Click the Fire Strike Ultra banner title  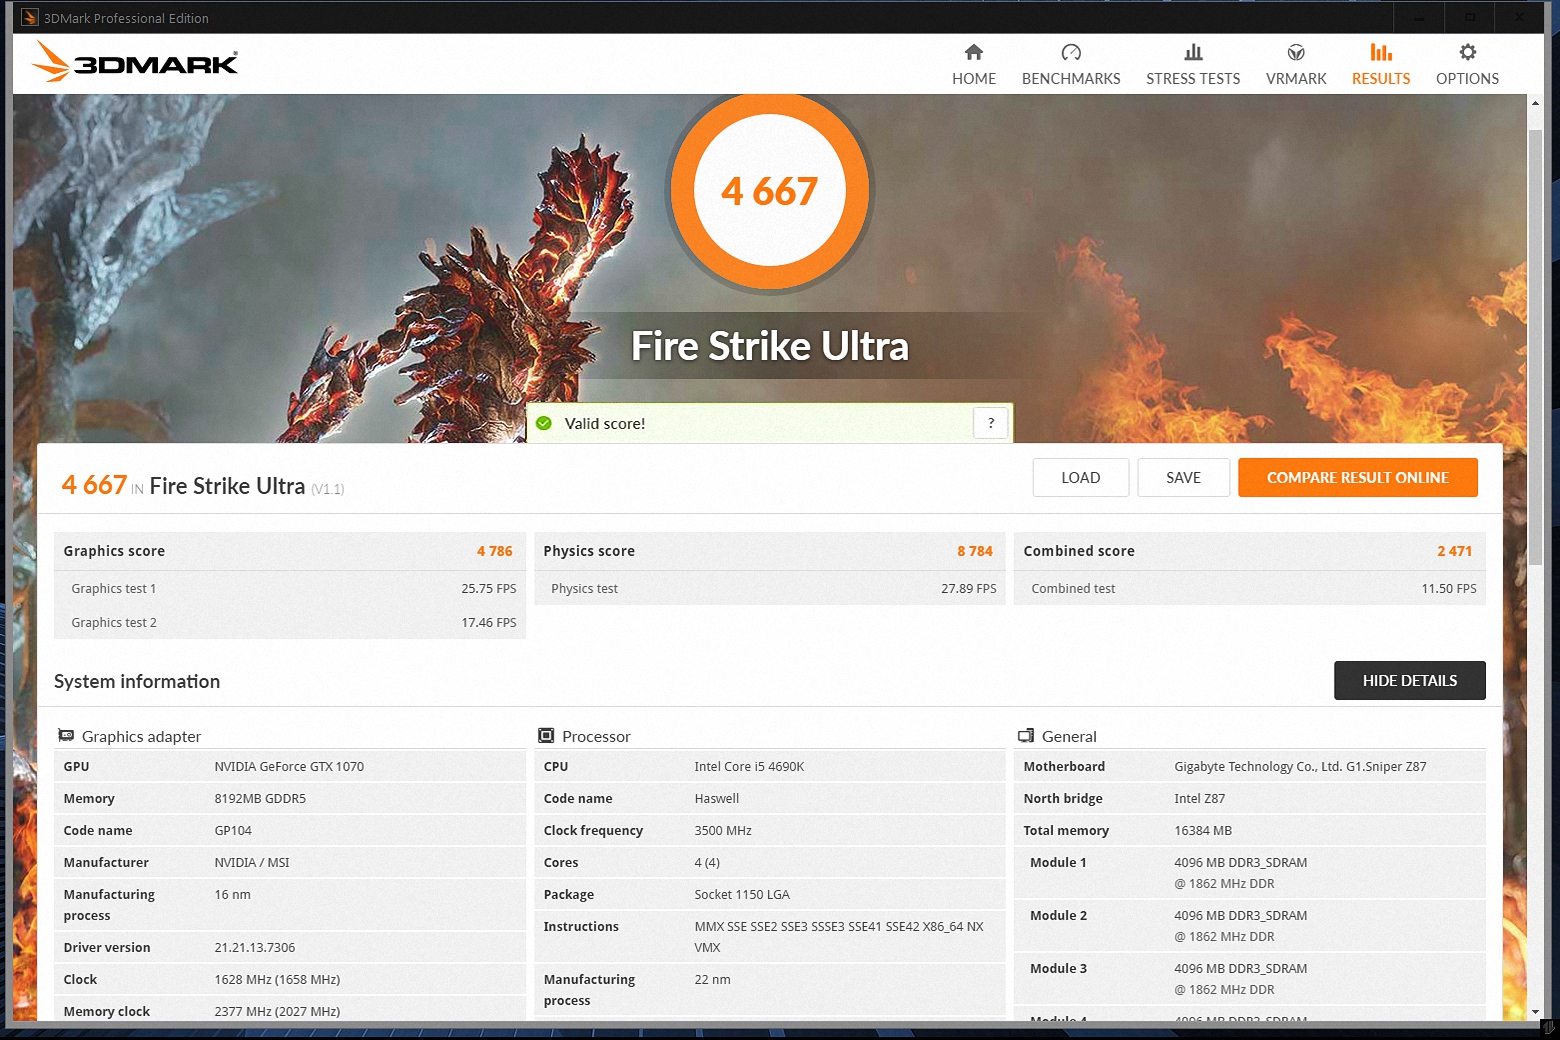point(770,346)
